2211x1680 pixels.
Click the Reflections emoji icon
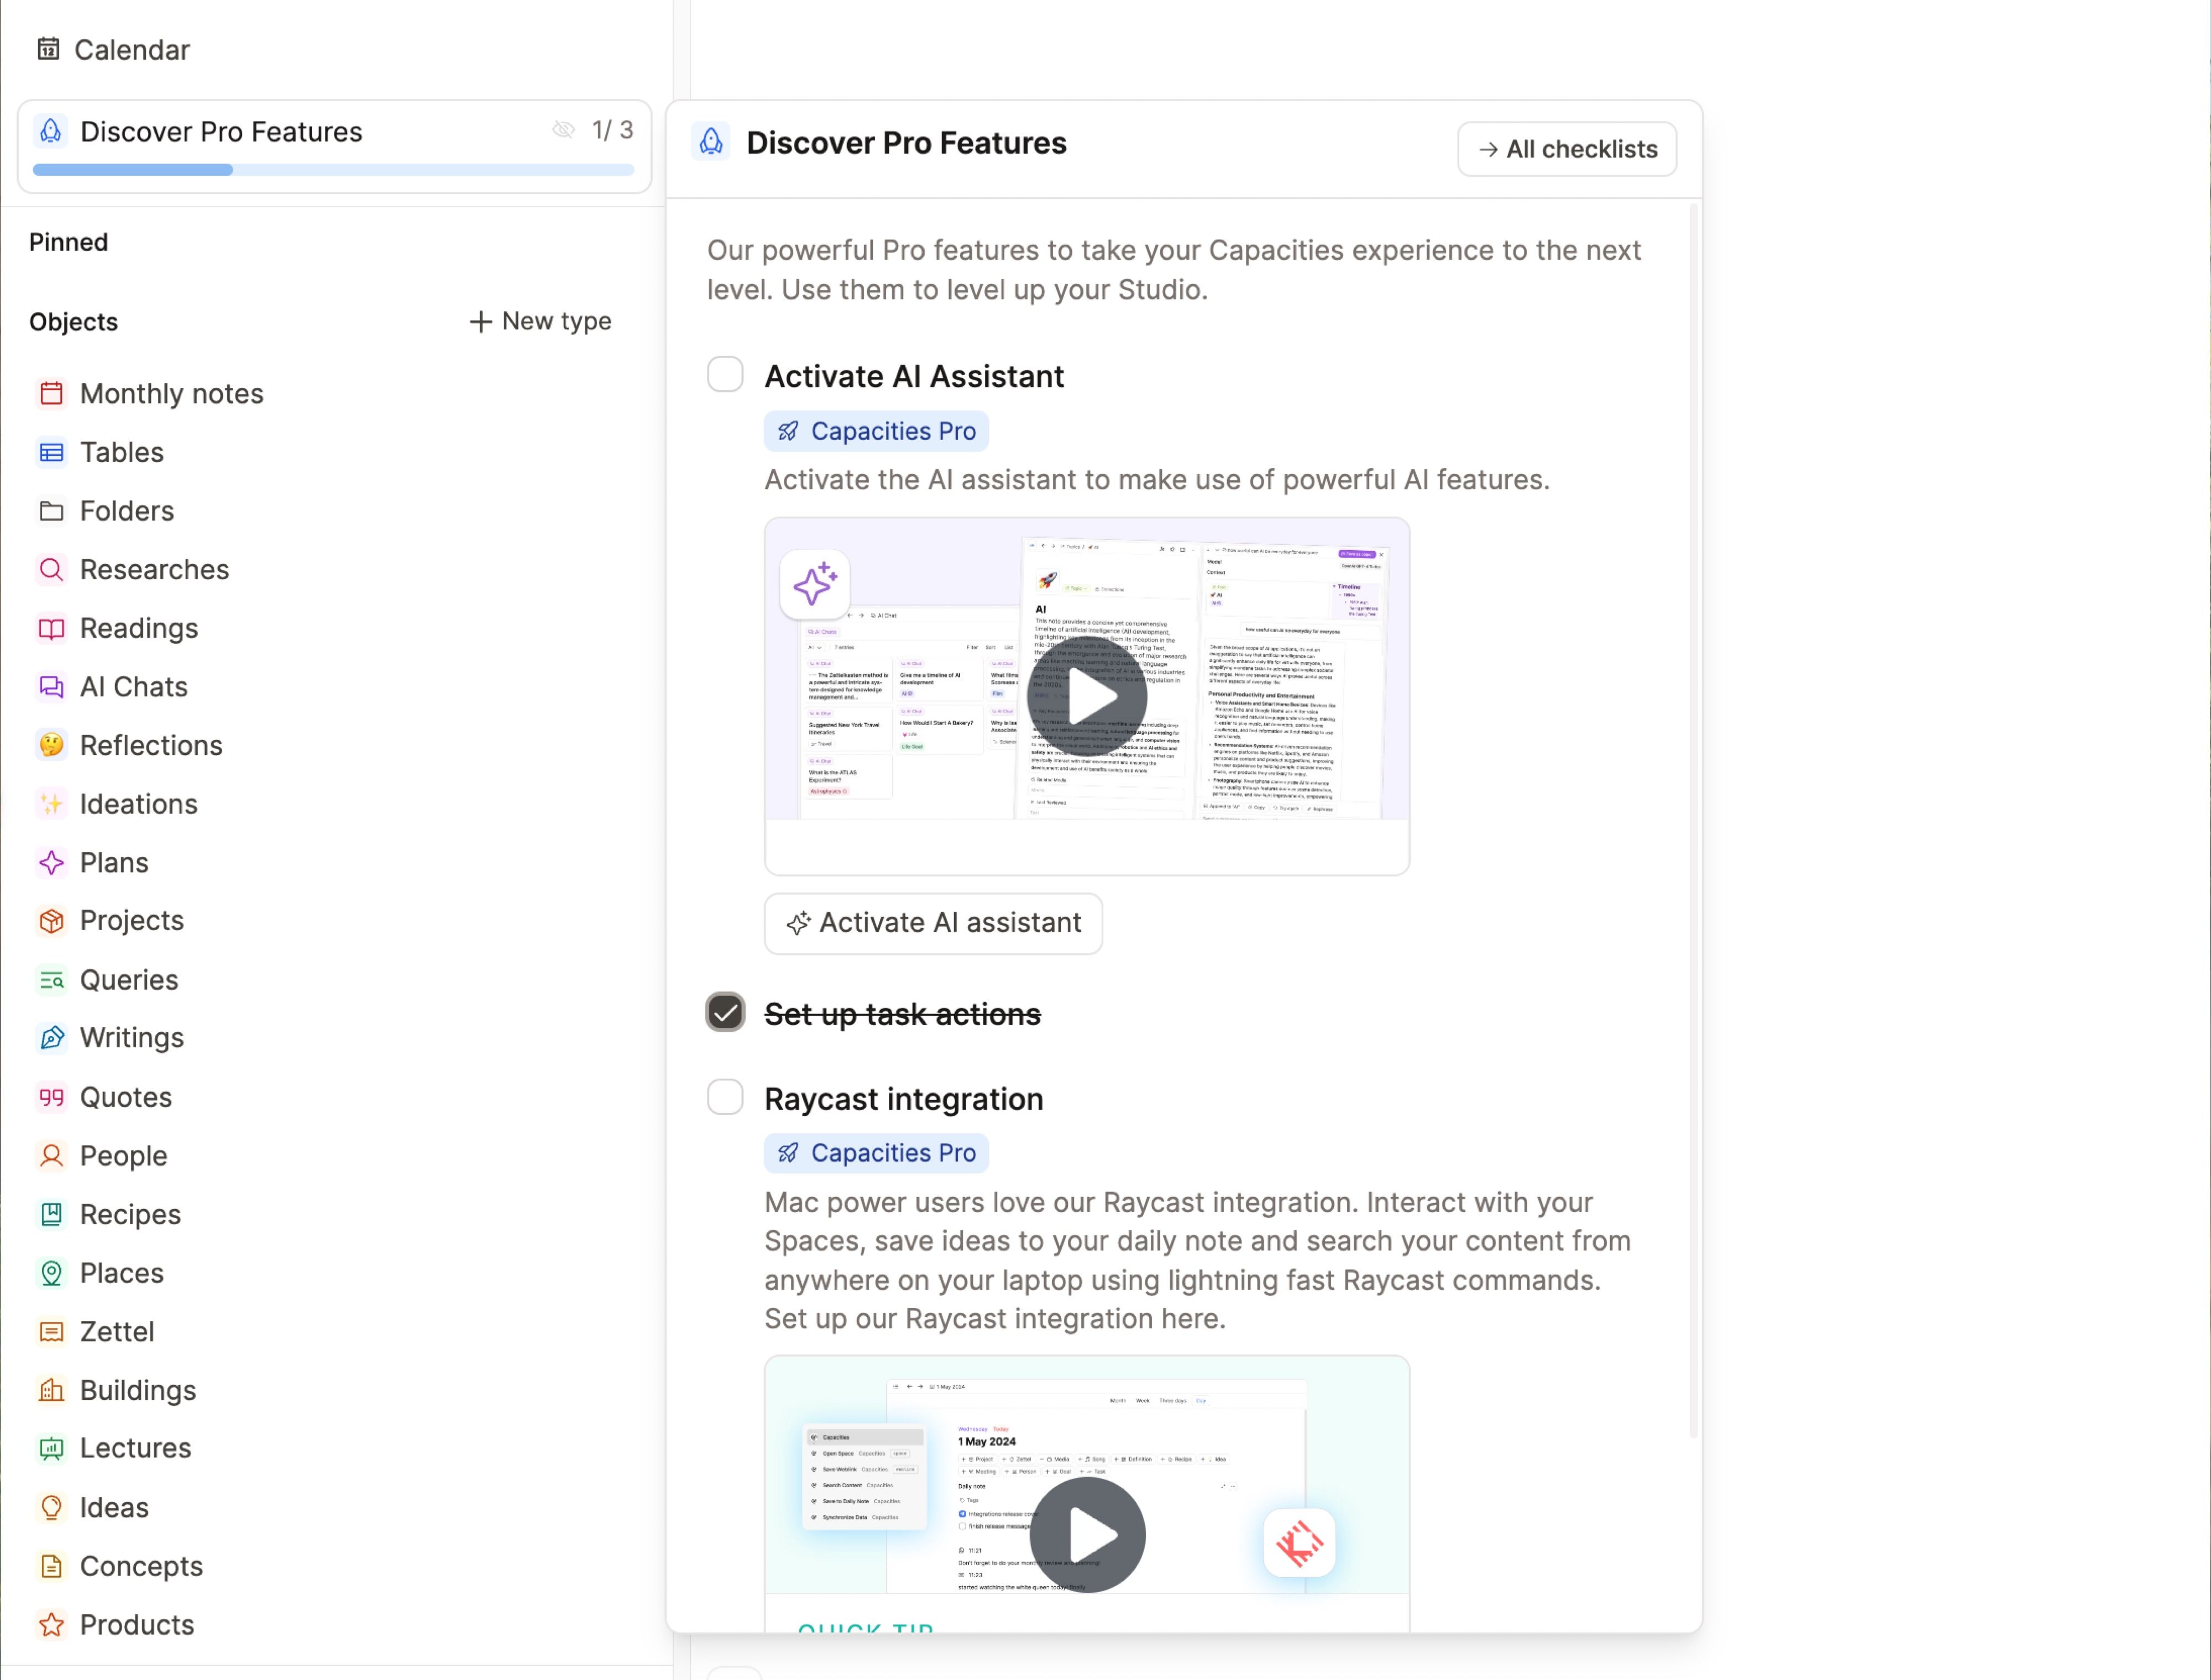51,745
